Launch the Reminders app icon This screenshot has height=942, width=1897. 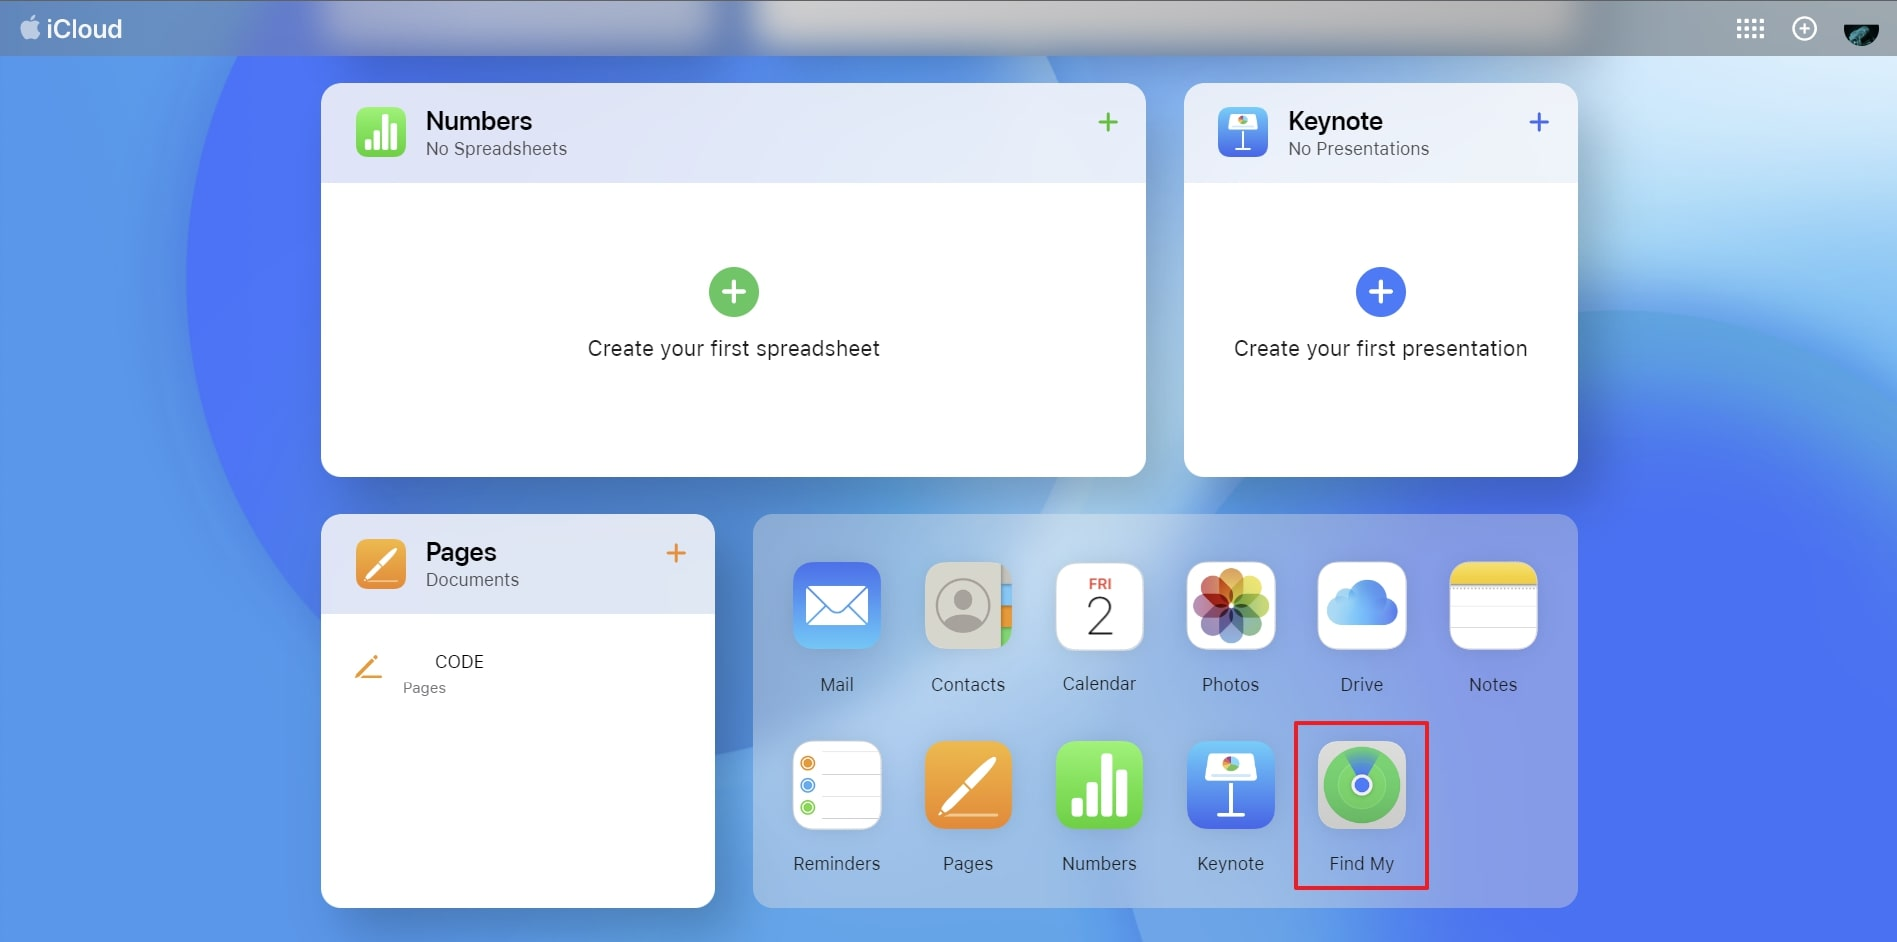pos(836,785)
